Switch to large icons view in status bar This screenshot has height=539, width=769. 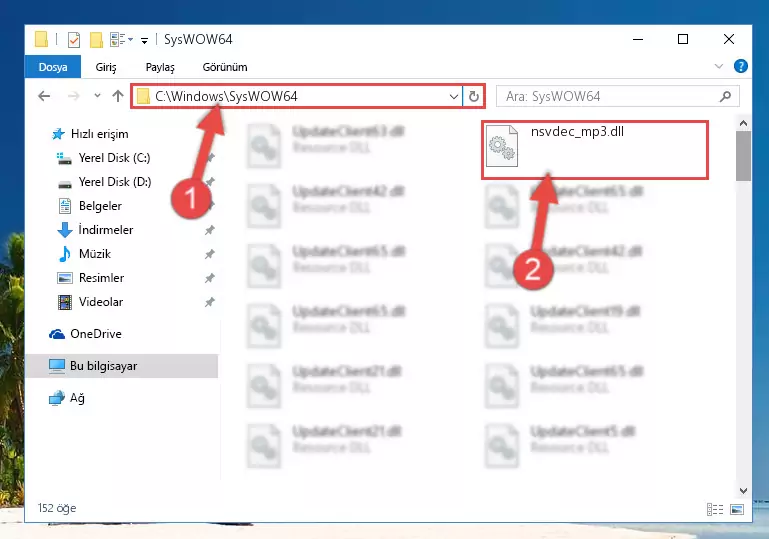(x=737, y=510)
